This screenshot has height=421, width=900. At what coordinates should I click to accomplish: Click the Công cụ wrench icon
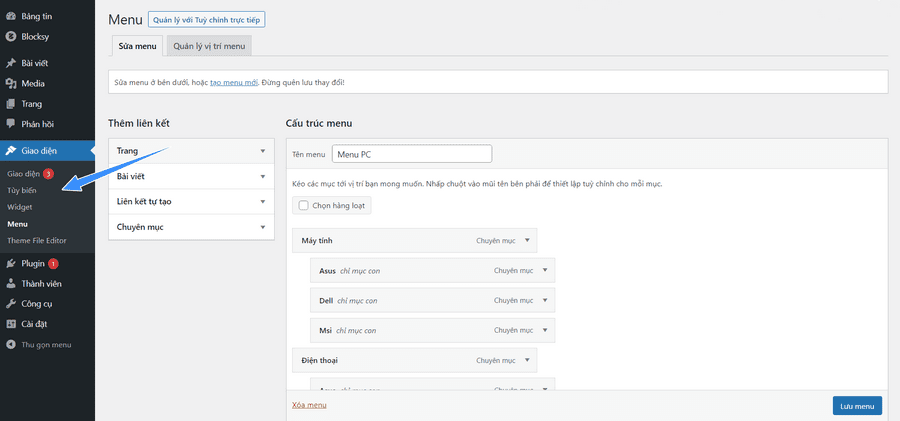tap(11, 304)
